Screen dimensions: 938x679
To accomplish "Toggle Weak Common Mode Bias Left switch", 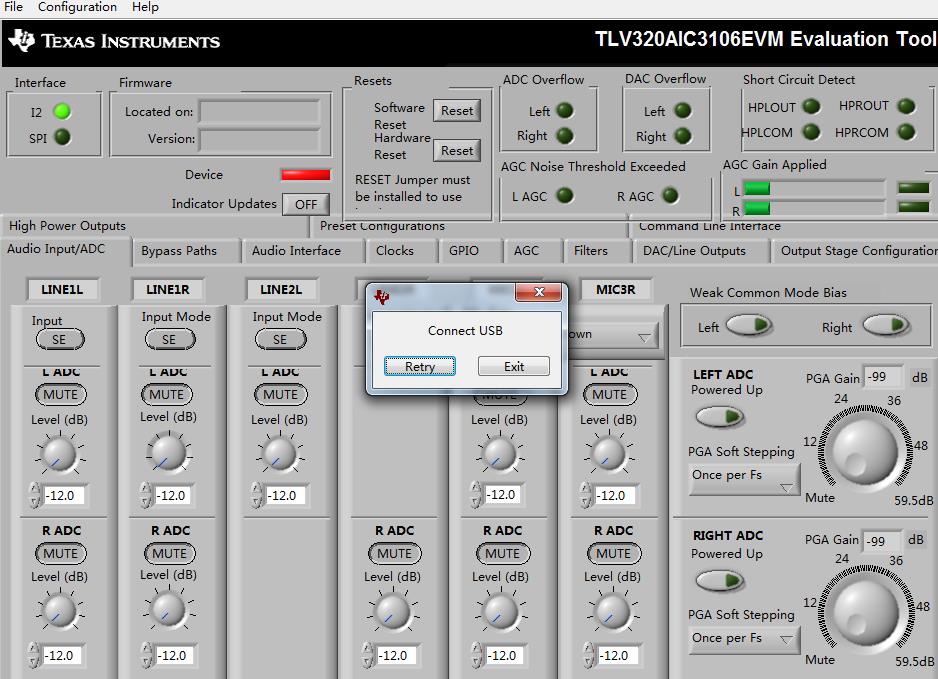I will pyautogui.click(x=748, y=325).
